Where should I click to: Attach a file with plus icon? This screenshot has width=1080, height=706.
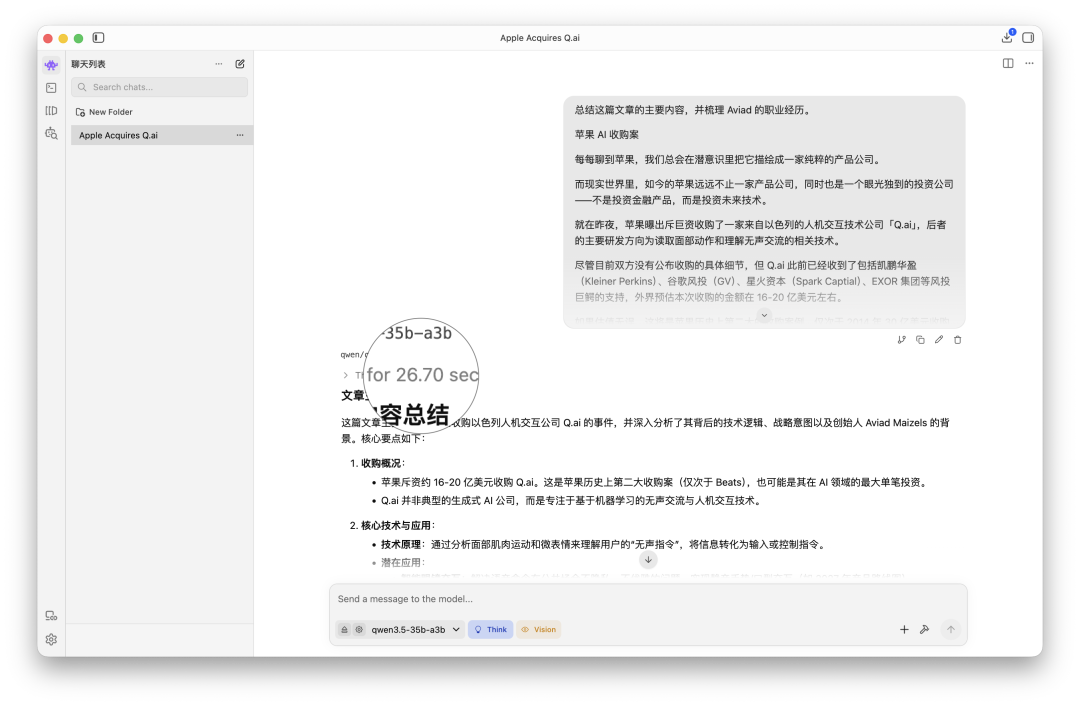[904, 630]
